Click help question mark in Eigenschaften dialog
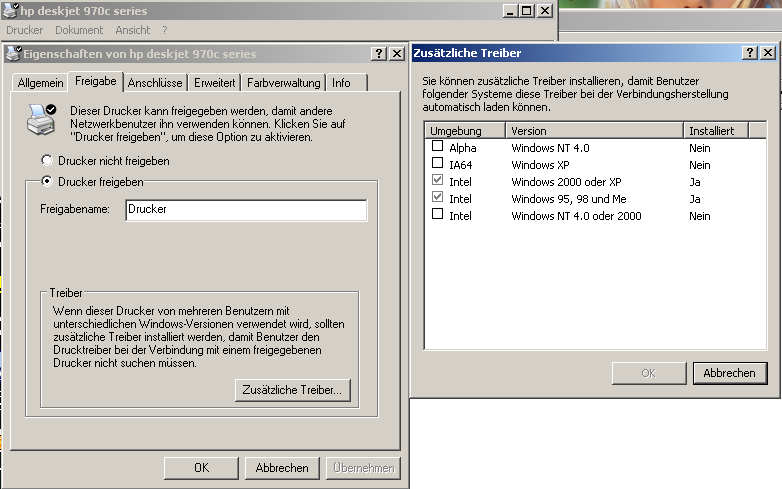This screenshot has width=782, height=489. 379,53
